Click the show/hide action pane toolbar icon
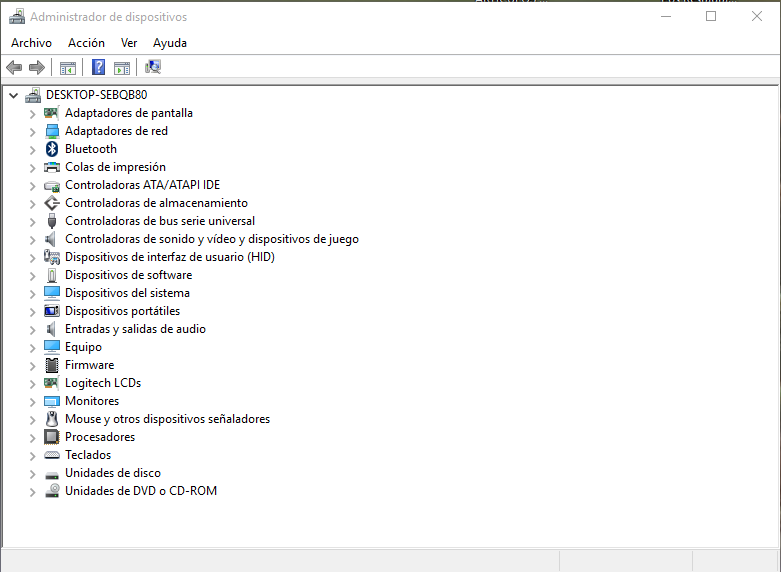 [x=122, y=68]
